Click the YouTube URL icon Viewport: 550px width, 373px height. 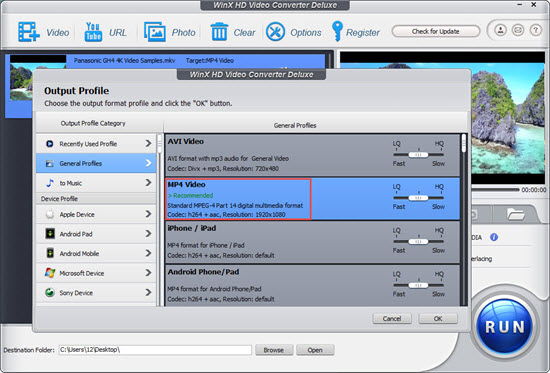(x=93, y=32)
